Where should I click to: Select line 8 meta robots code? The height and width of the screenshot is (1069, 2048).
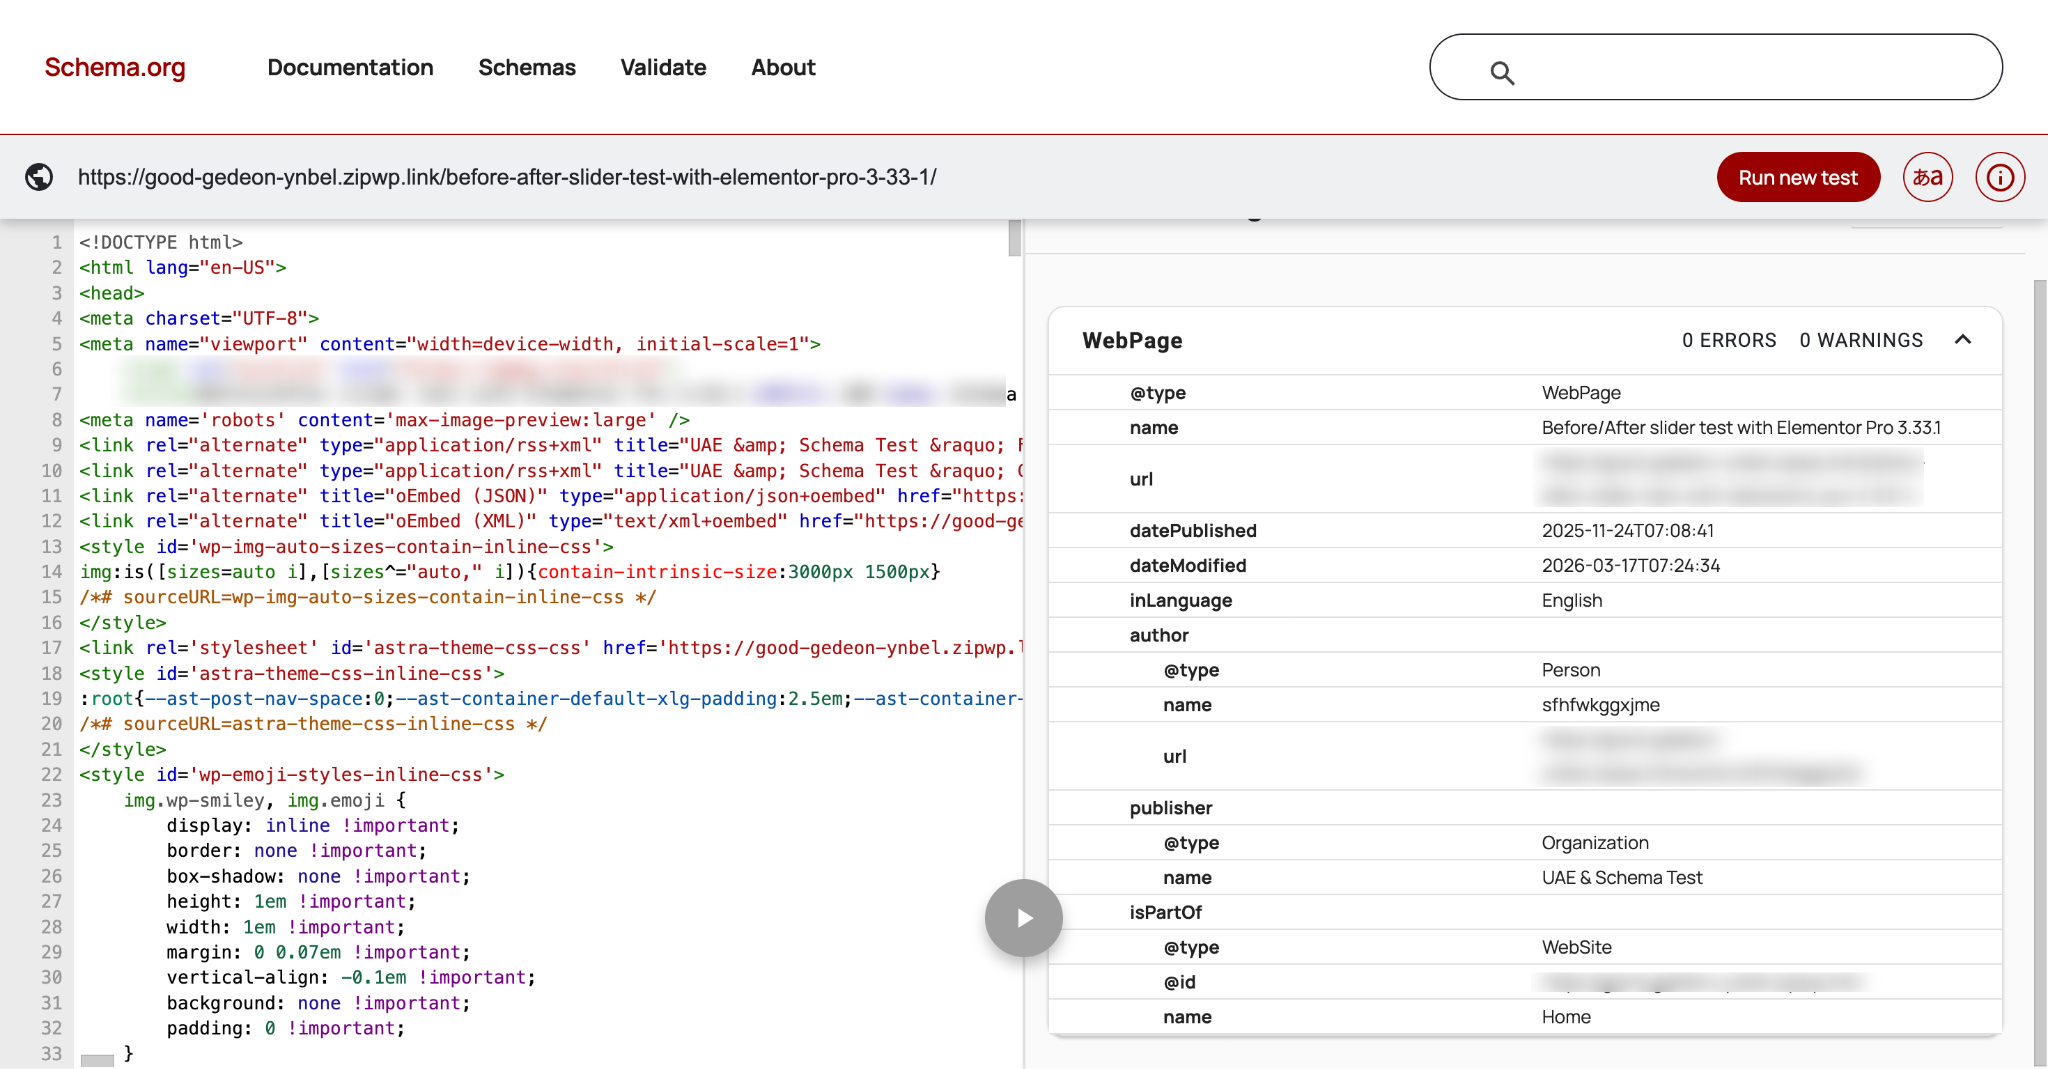[384, 420]
